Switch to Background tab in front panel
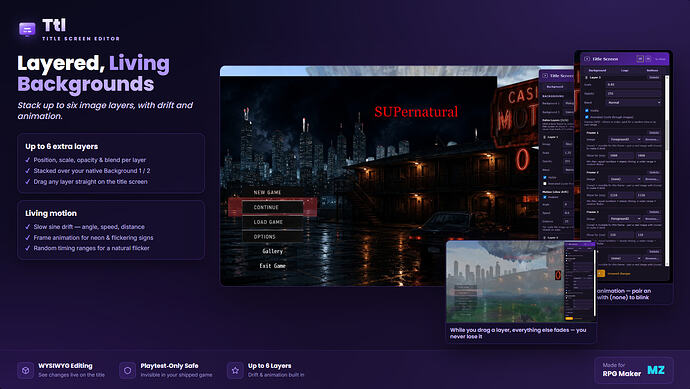The image size is (690, 389). tap(597, 70)
